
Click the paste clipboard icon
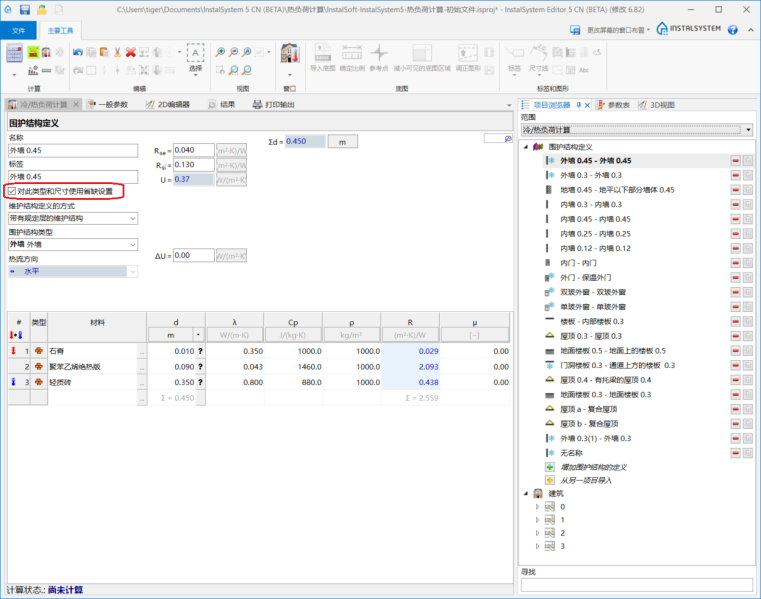pos(104,52)
